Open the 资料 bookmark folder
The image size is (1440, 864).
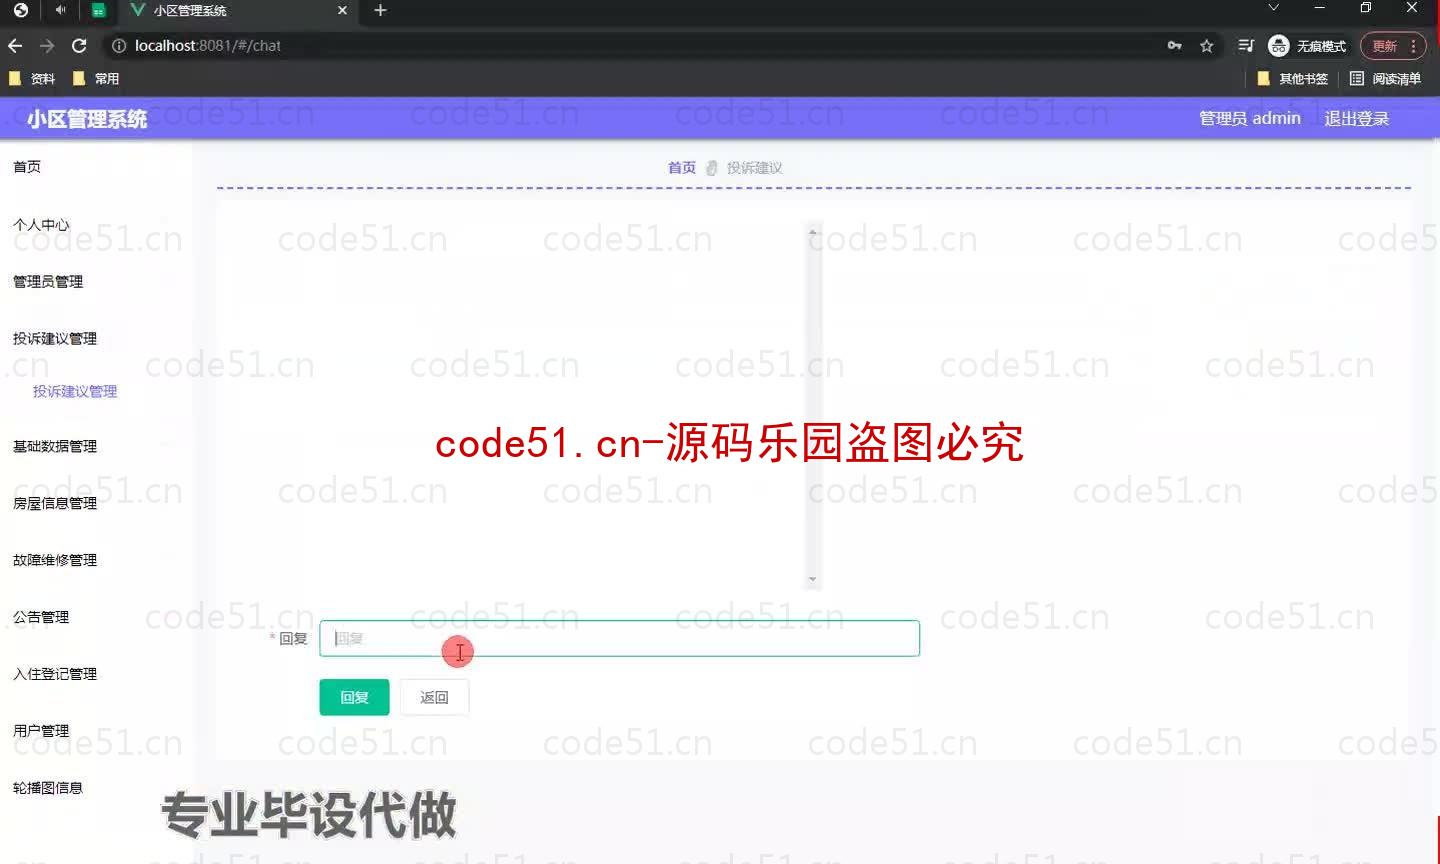32,79
